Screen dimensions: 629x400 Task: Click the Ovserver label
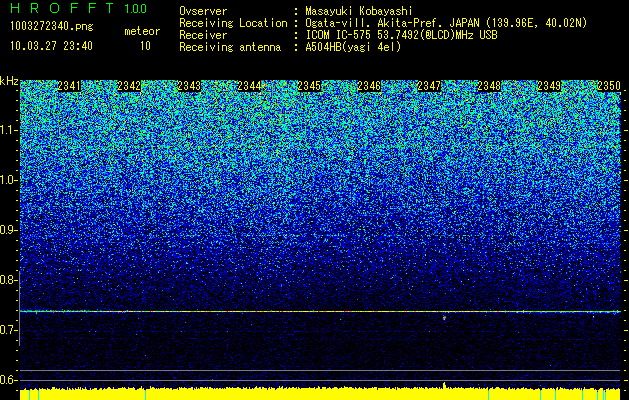tap(203, 11)
